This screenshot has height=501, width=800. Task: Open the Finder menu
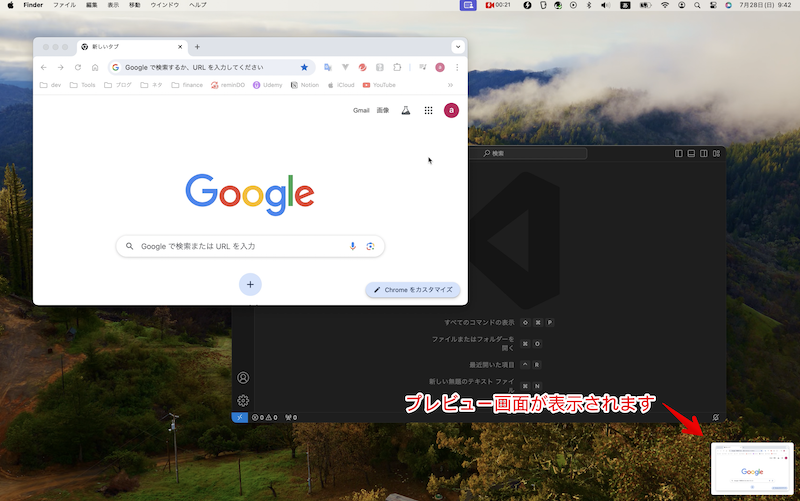(33, 5)
